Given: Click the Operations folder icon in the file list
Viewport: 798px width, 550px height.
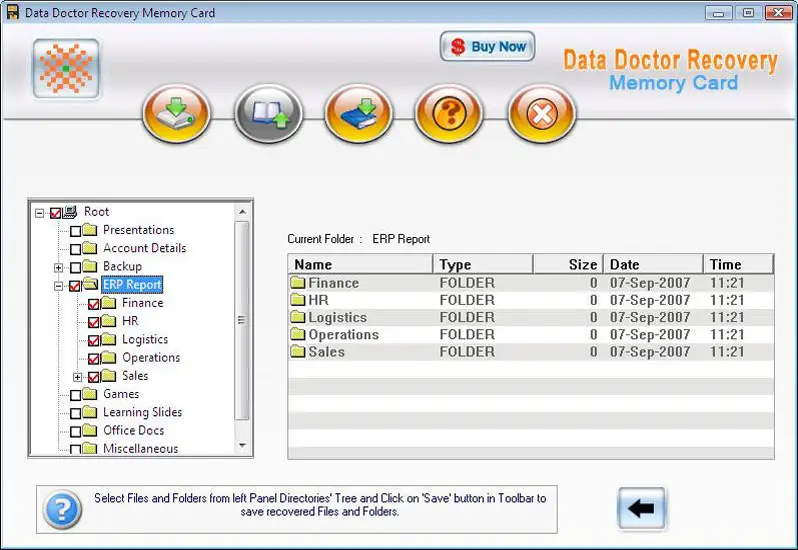Looking at the screenshot, I should [298, 334].
